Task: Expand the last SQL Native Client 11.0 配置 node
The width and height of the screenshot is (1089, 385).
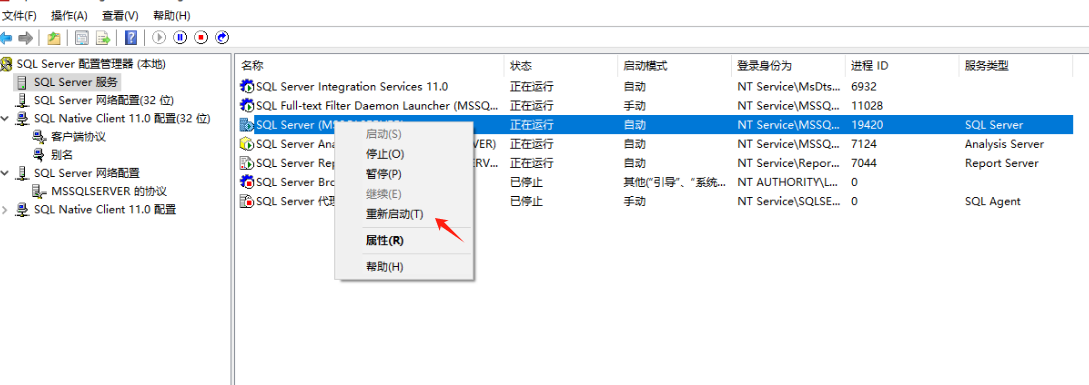Action: pyautogui.click(x=6, y=209)
